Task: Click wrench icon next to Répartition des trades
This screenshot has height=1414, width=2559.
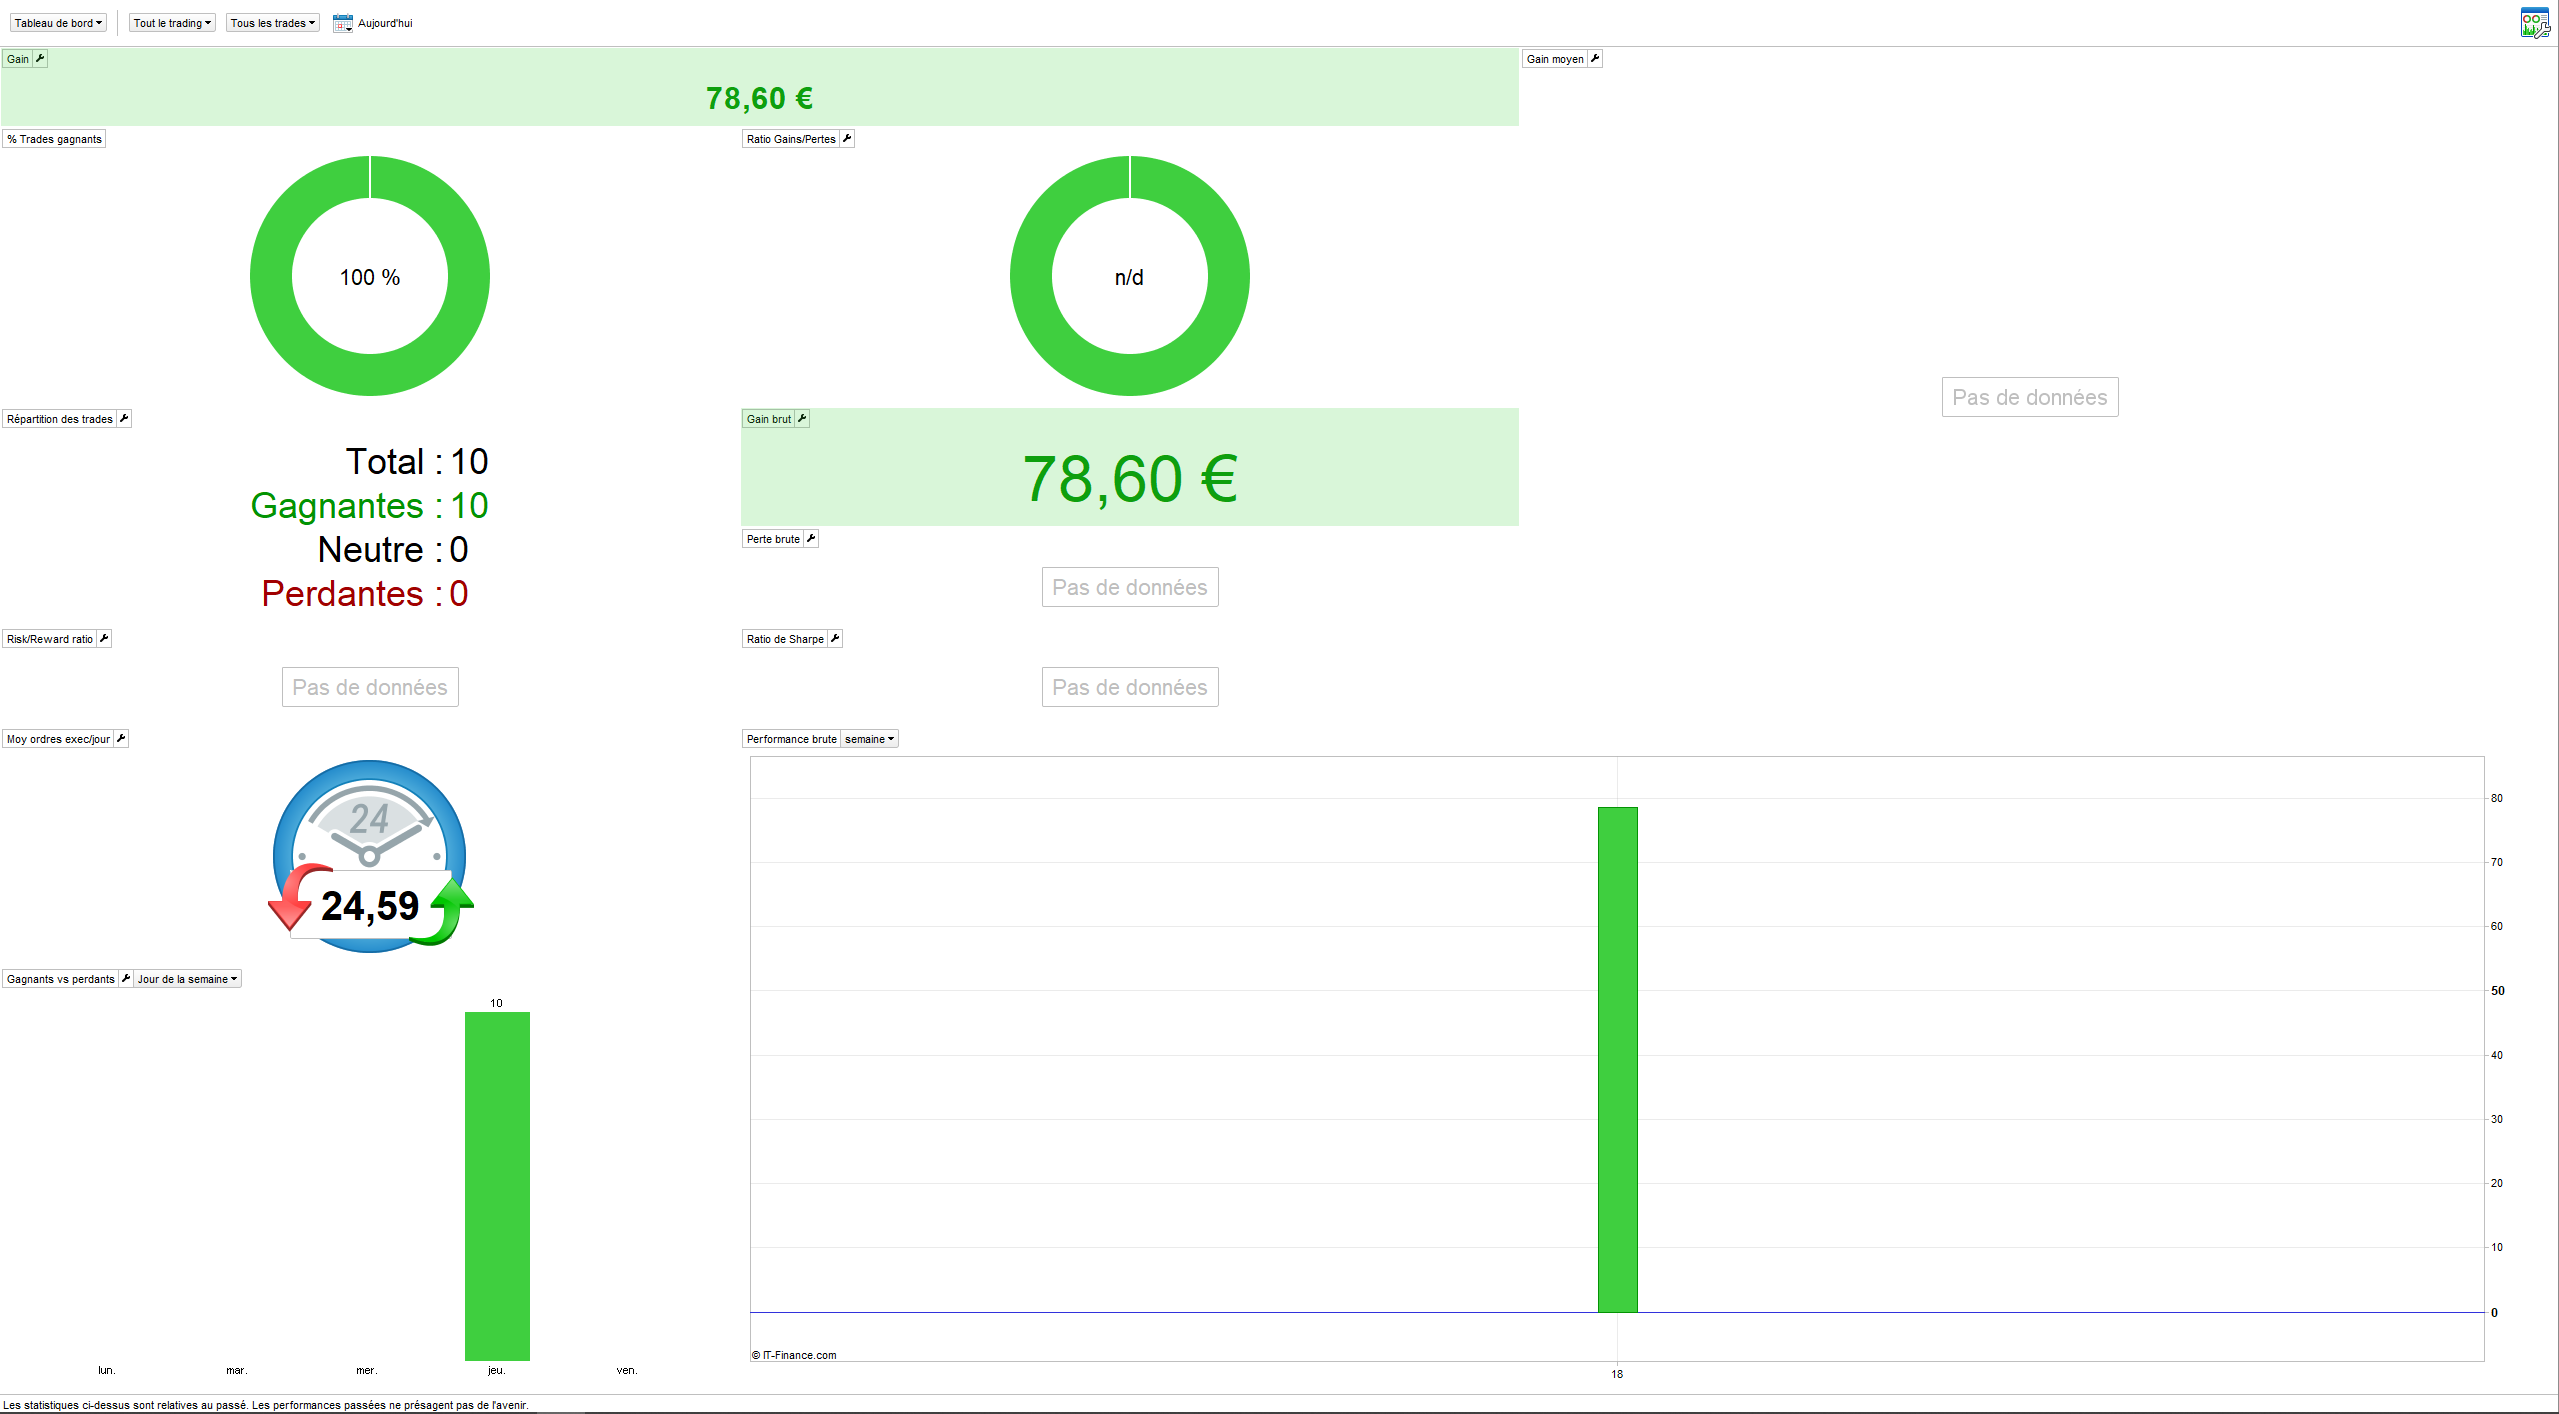Action: [124, 419]
